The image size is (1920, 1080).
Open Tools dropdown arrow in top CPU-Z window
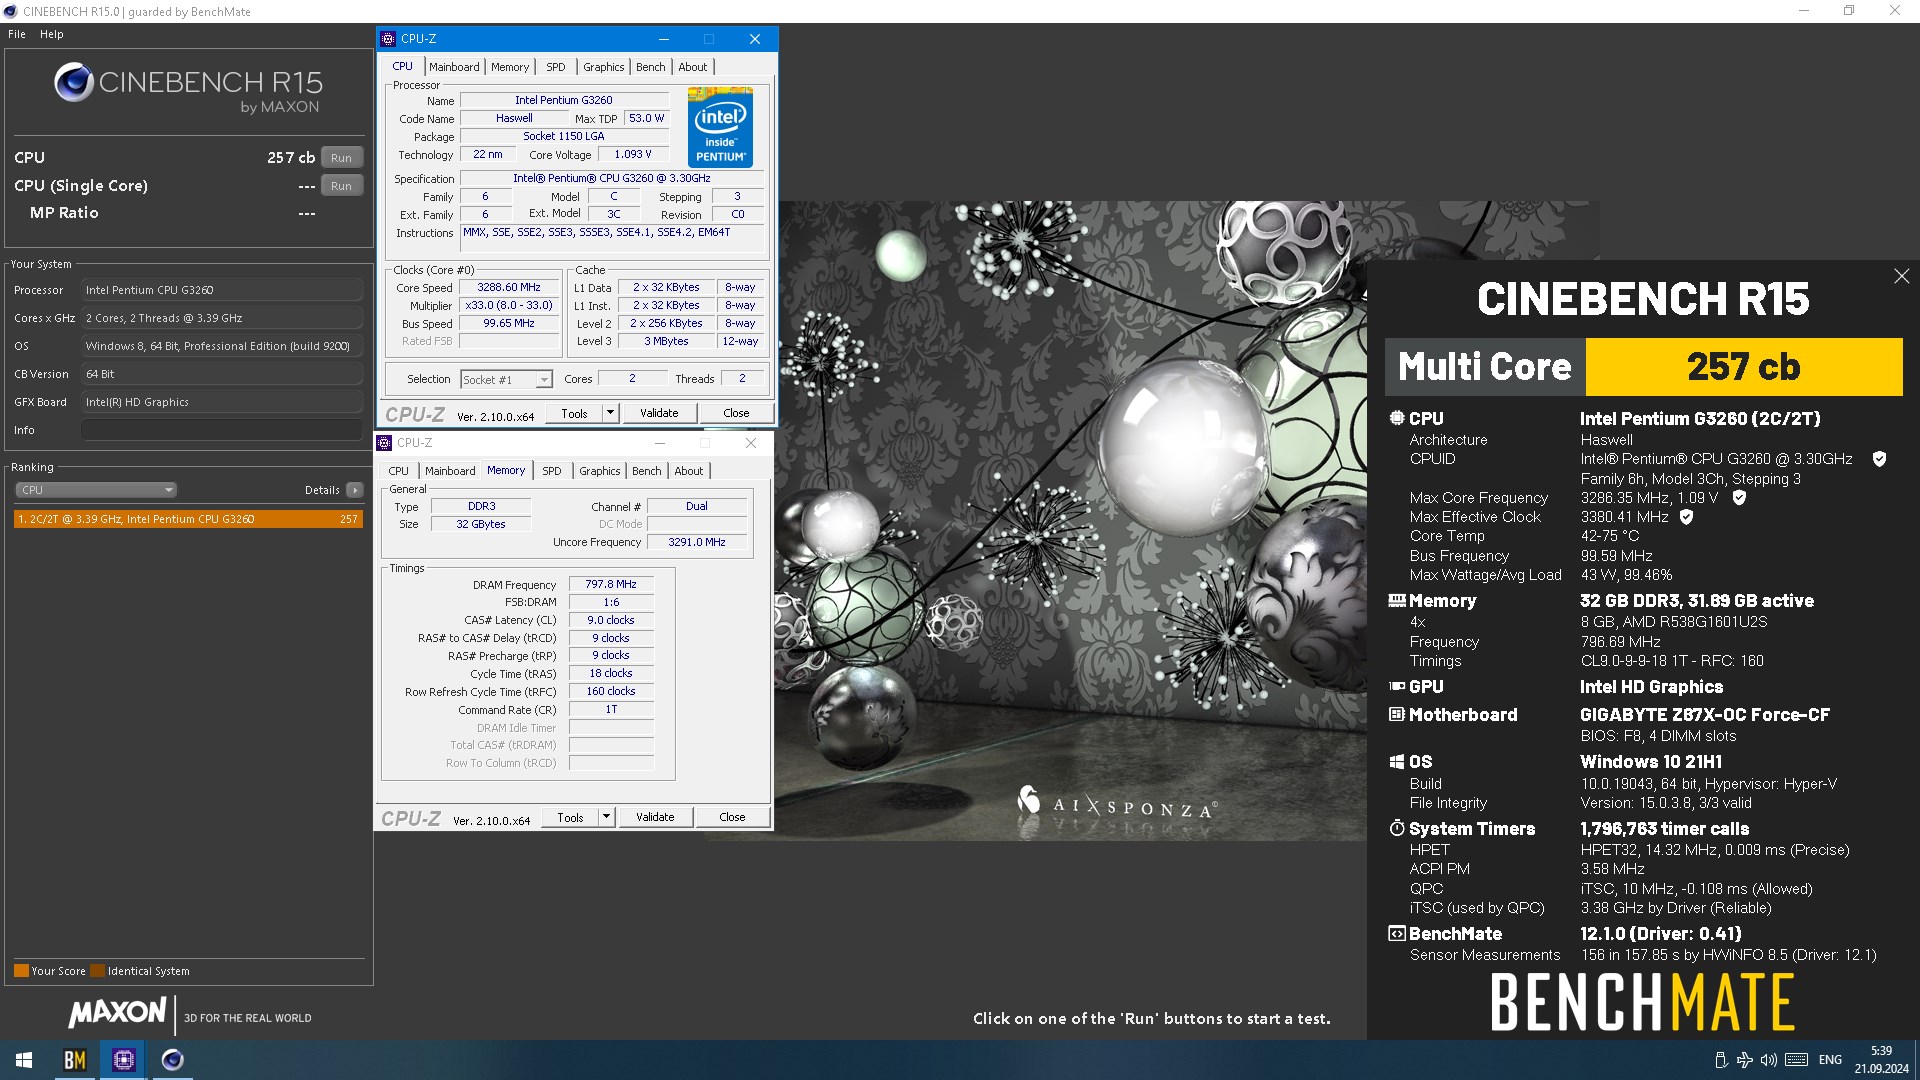pyautogui.click(x=610, y=413)
